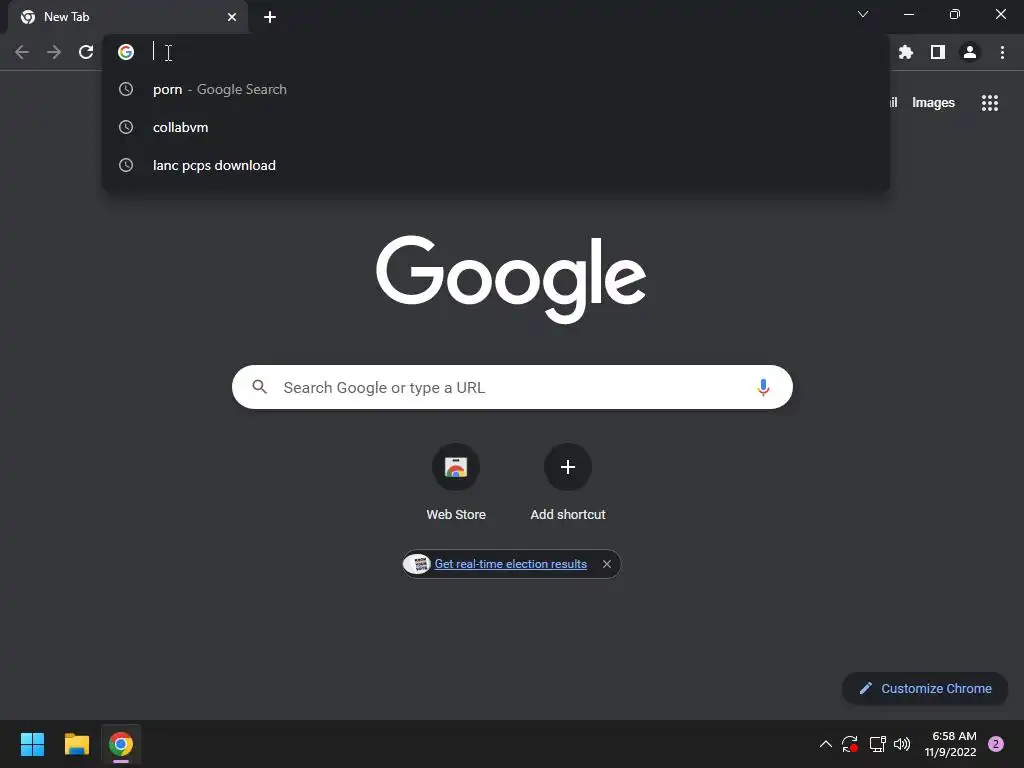Screen dimensions: 1024x768
Task: Select the New Tab tab
Action: [128, 17]
